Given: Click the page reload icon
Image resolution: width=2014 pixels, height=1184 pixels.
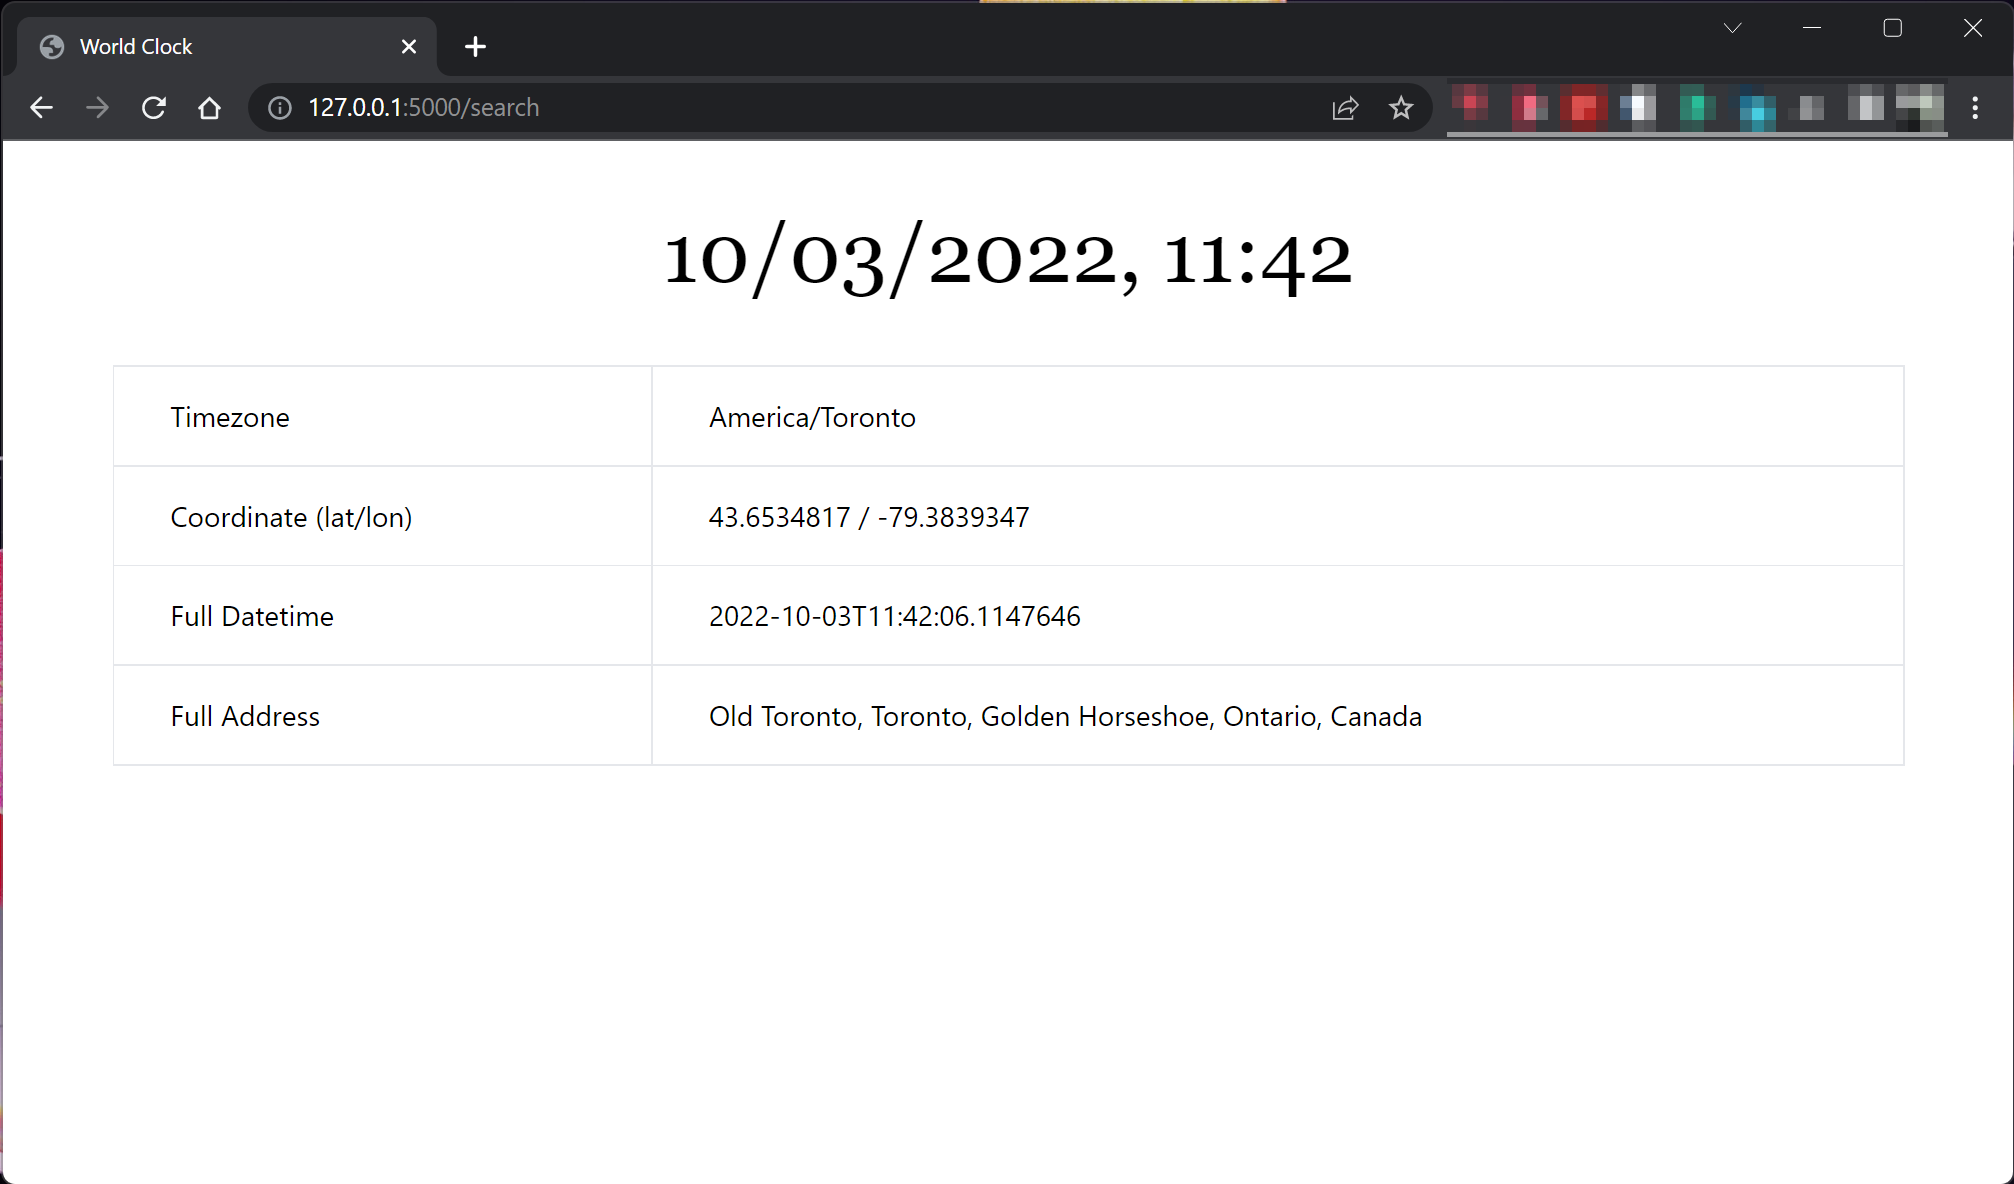Looking at the screenshot, I should pos(154,107).
